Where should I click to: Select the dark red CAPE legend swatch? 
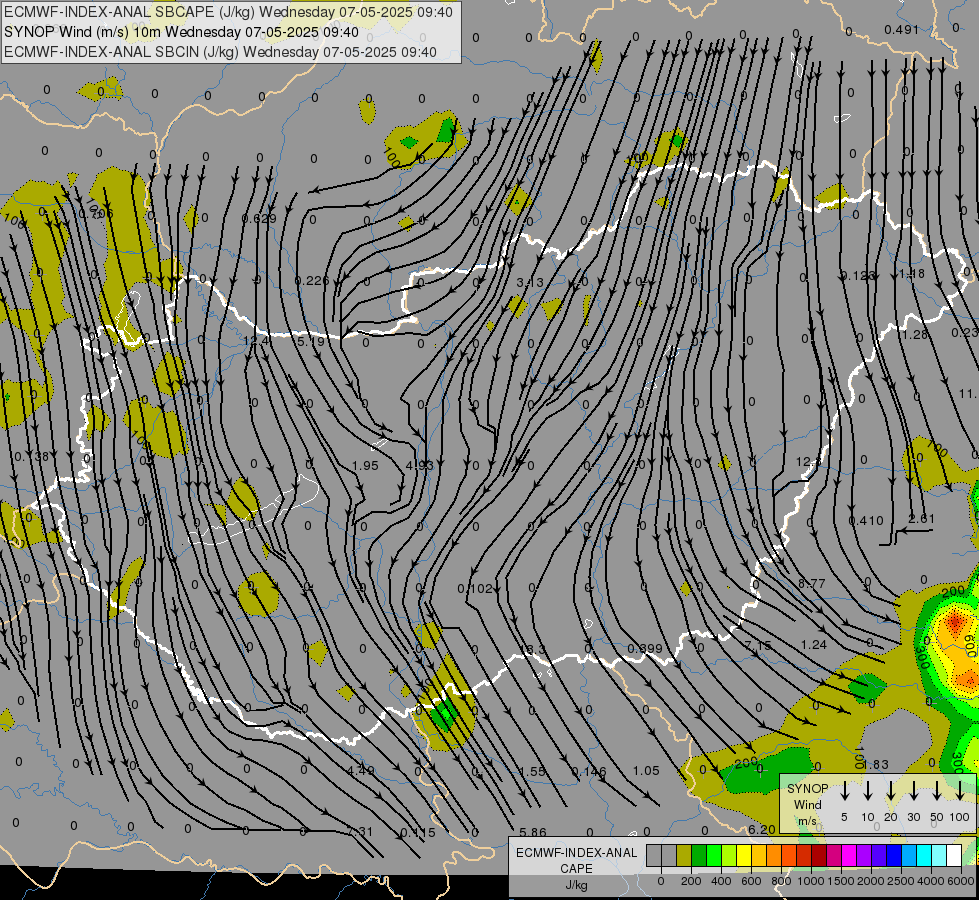point(819,856)
